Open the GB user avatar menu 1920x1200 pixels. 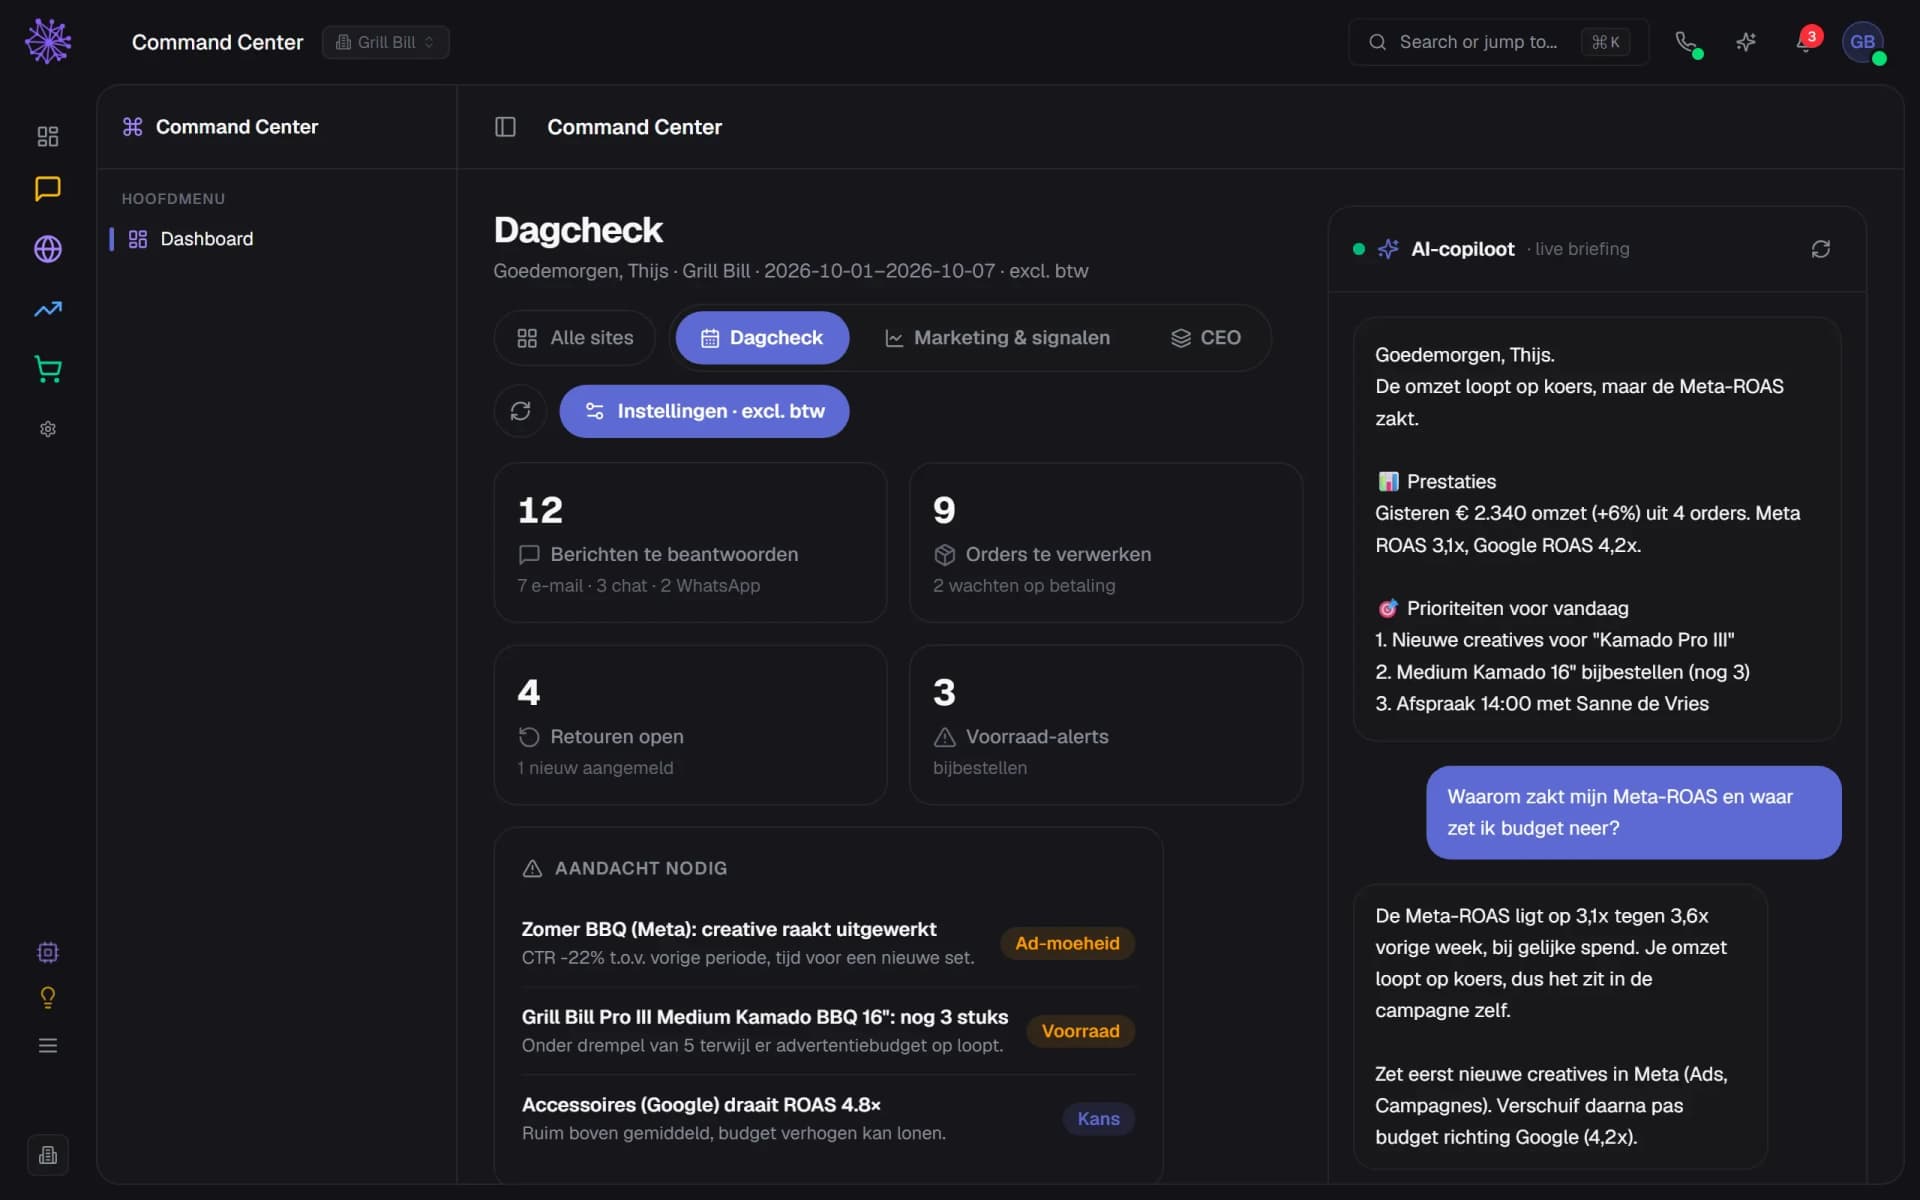click(1862, 42)
